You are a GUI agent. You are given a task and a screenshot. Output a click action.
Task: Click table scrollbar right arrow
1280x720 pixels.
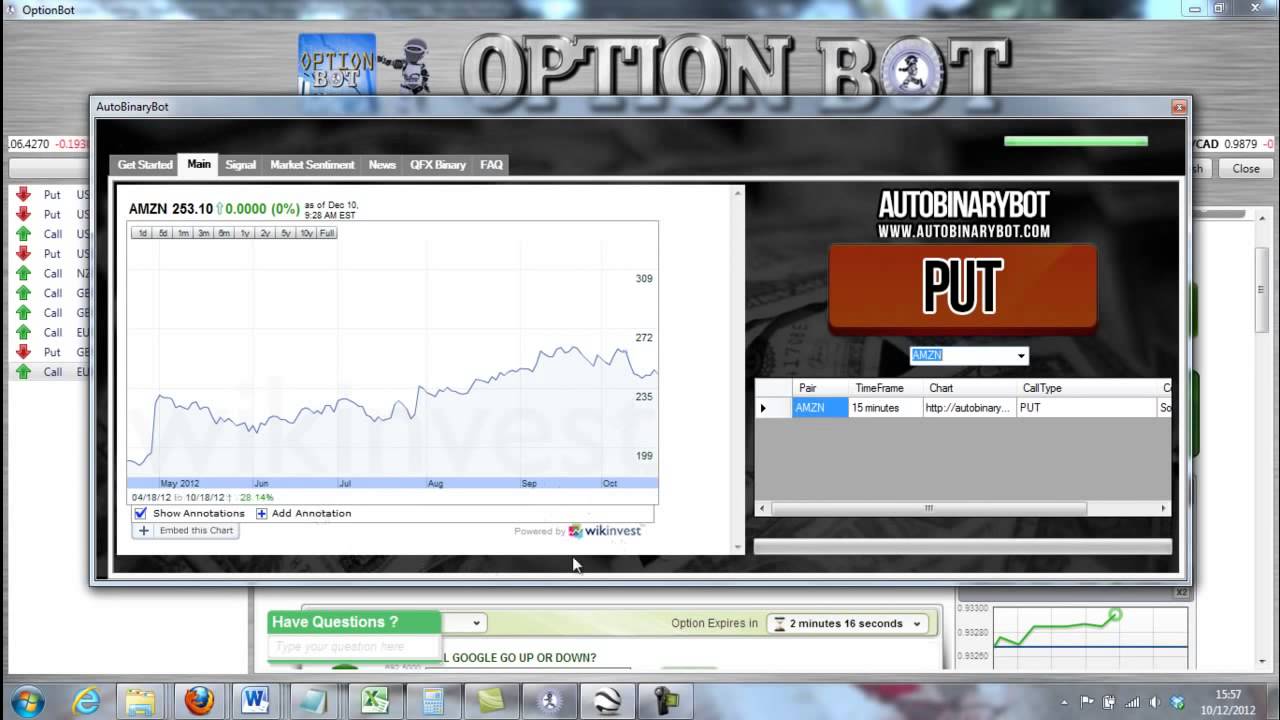1163,509
